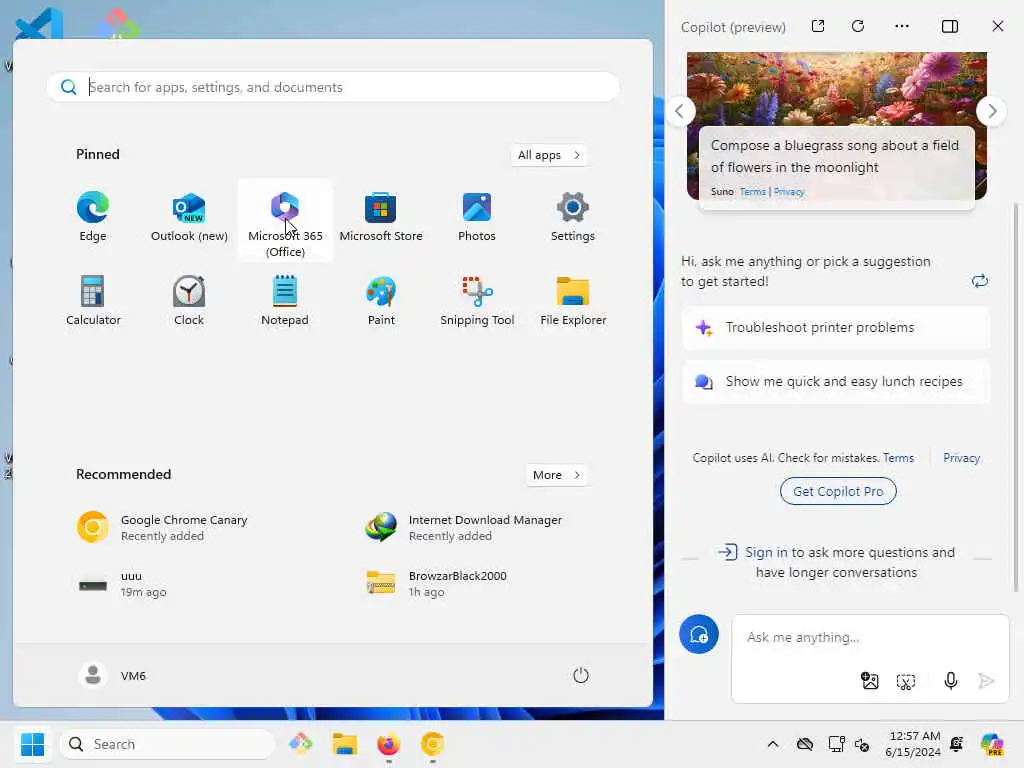1024x768 pixels.
Task: Open Suno Terms link
Action: pyautogui.click(x=752, y=192)
